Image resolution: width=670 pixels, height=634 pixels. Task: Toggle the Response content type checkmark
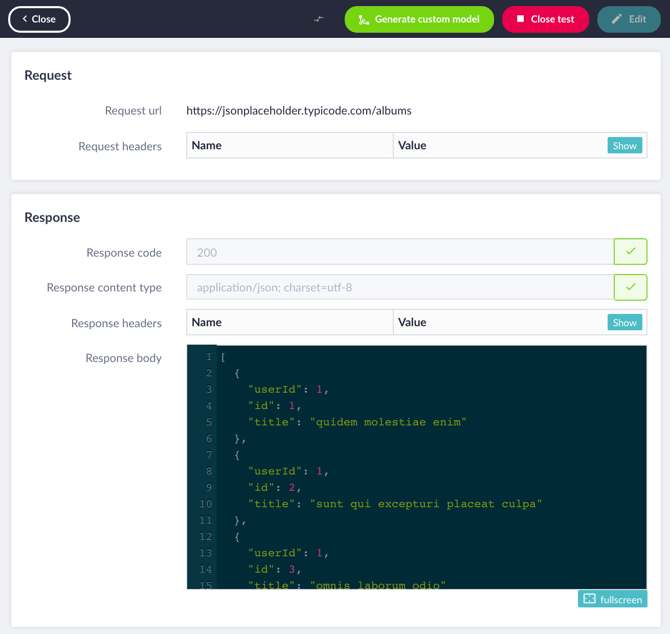click(x=630, y=287)
